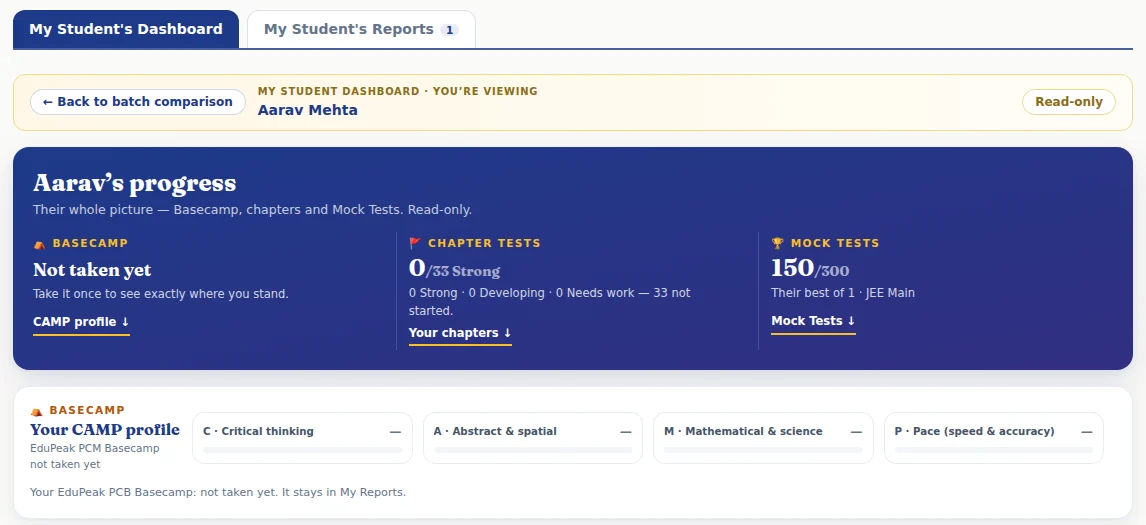Click the Mathematical & science progress bar
Image resolution: width=1146 pixels, height=525 pixels.
coord(763,450)
